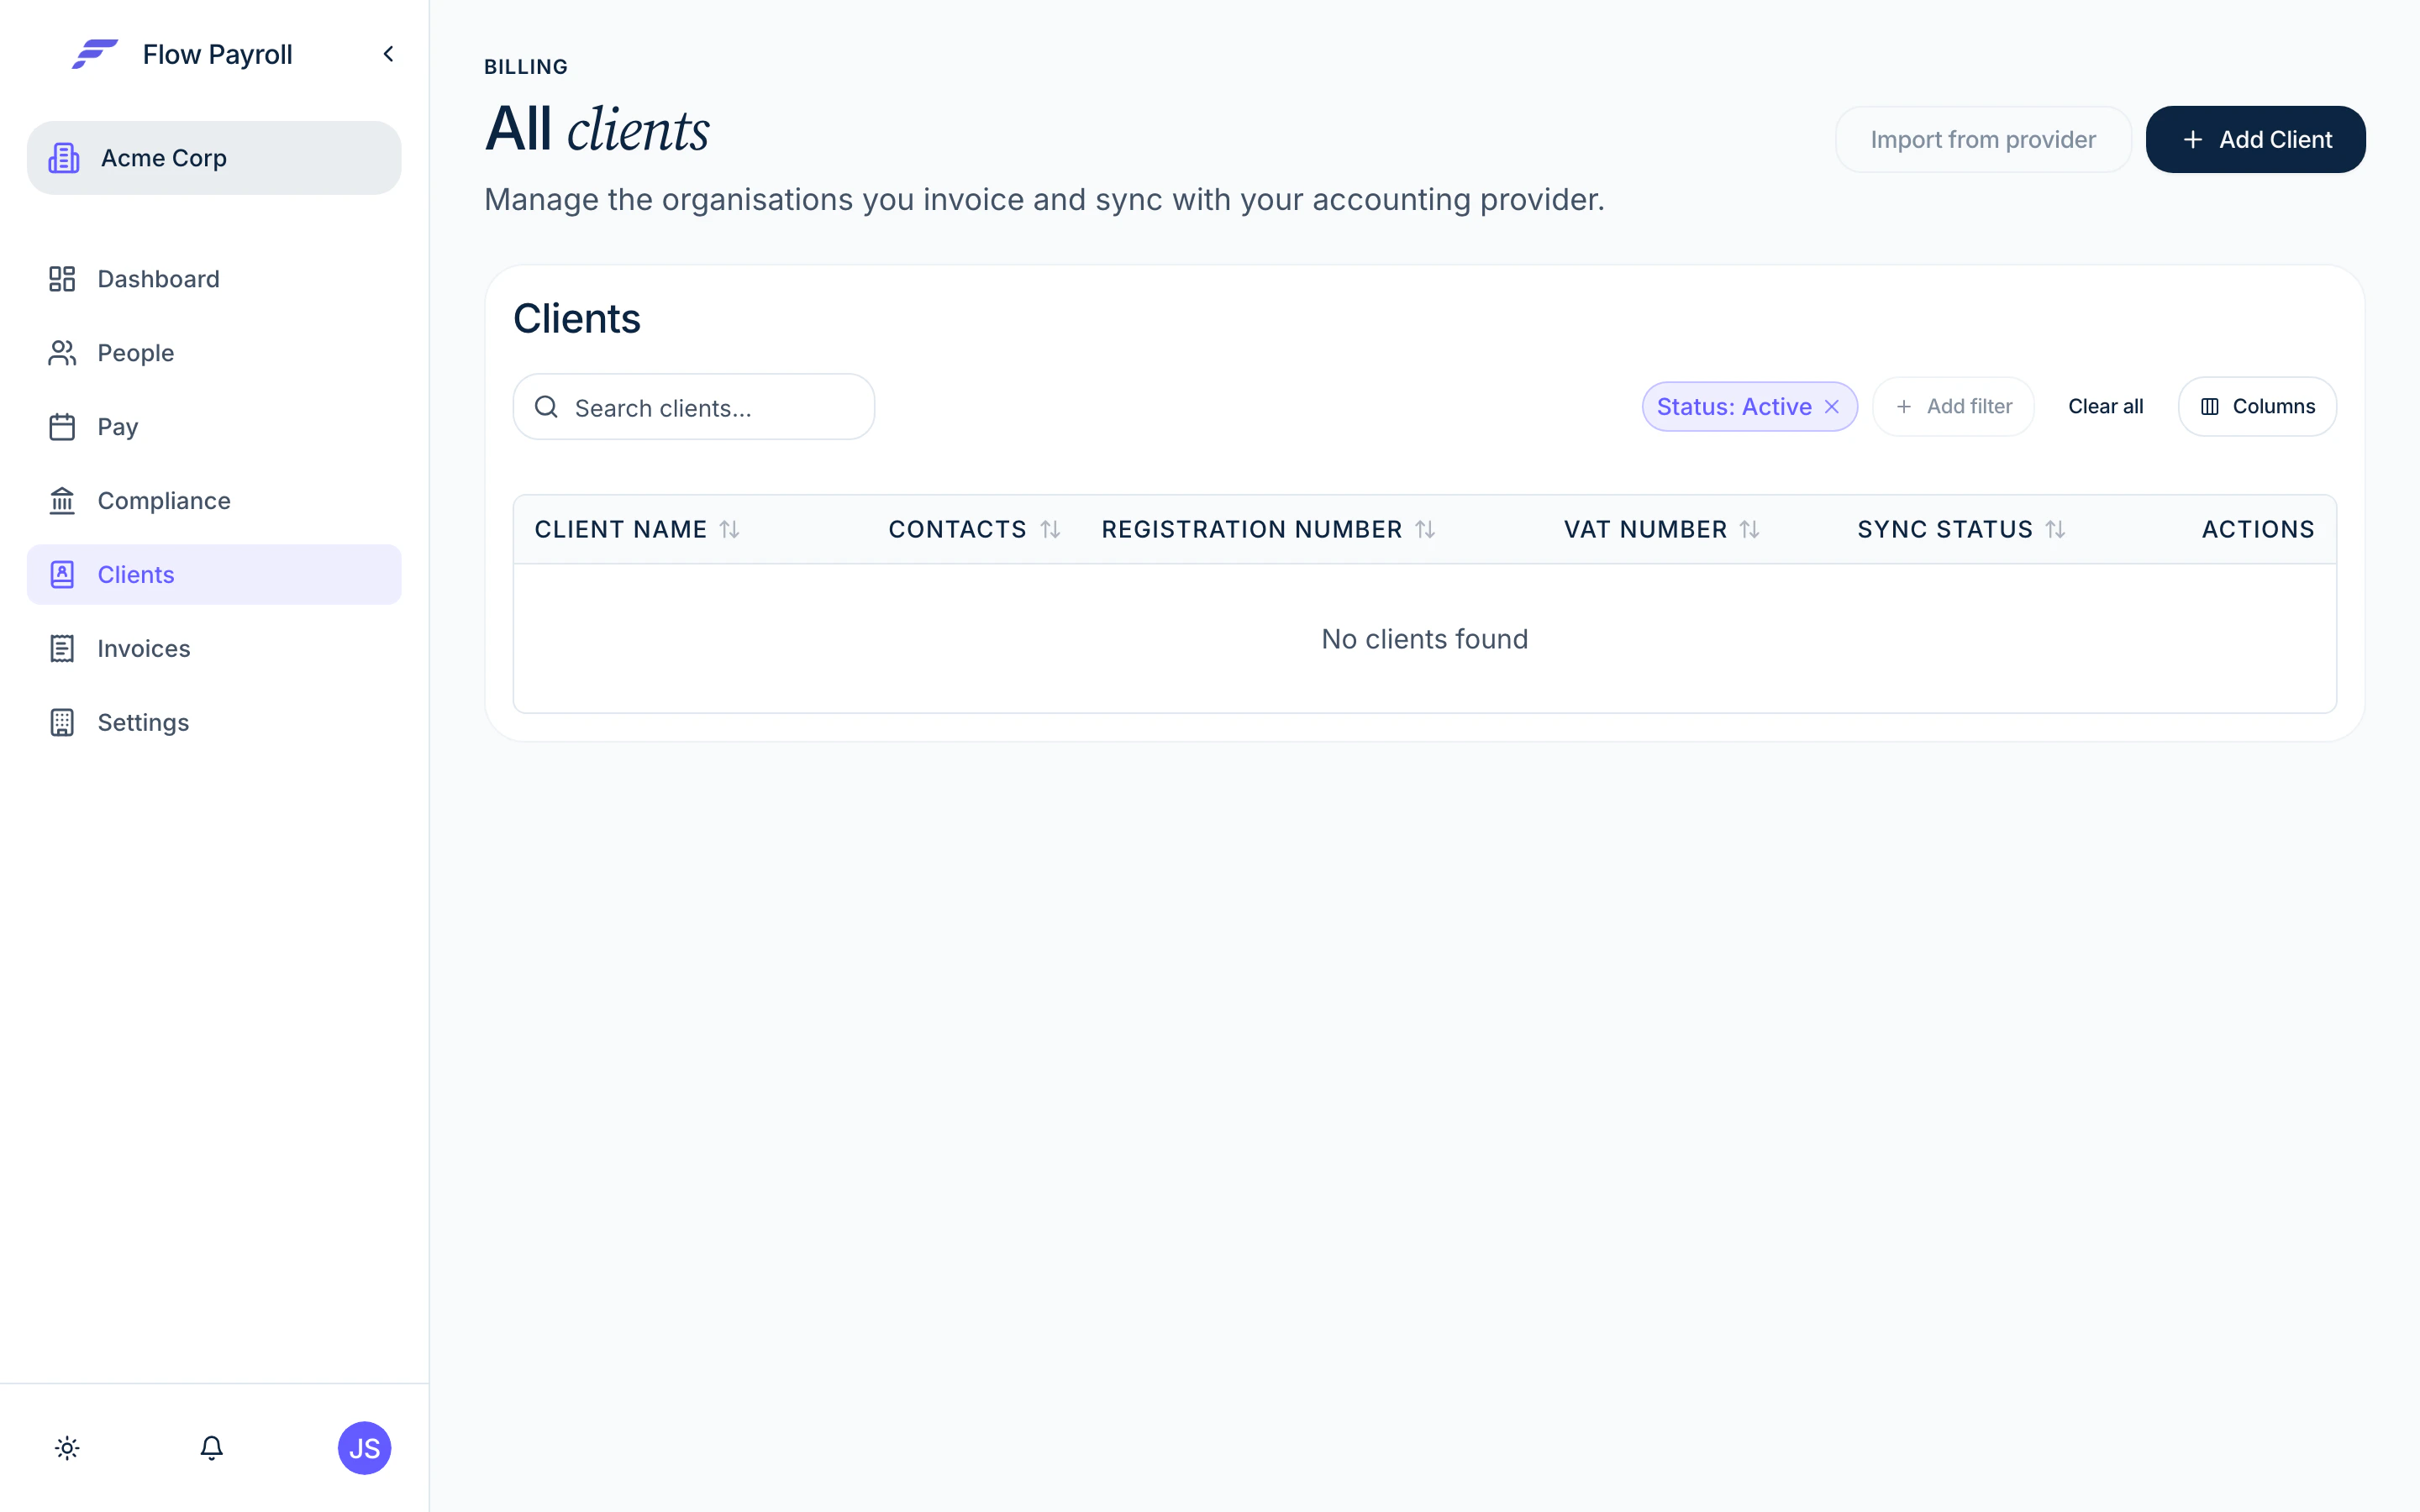
Task: Collapse the sidebar with the chevron
Action: pyautogui.click(x=388, y=54)
